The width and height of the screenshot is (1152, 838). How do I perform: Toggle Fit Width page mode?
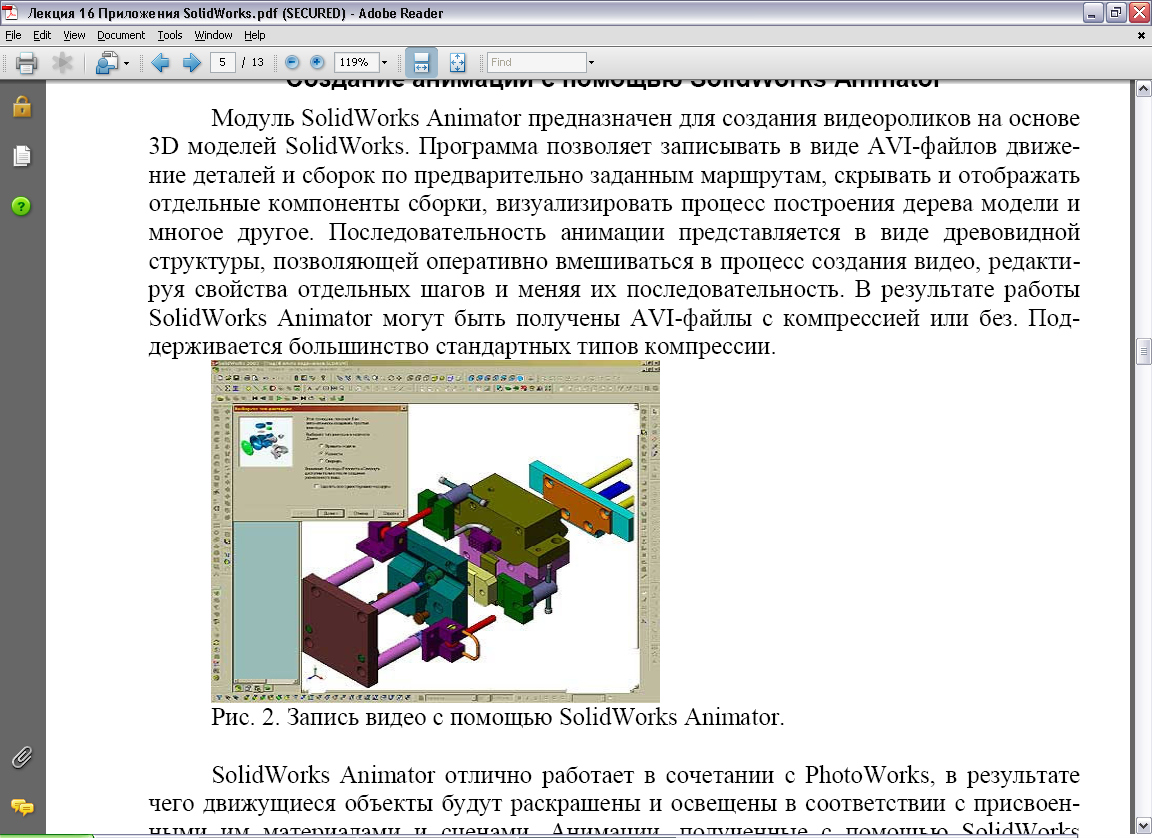tap(421, 62)
